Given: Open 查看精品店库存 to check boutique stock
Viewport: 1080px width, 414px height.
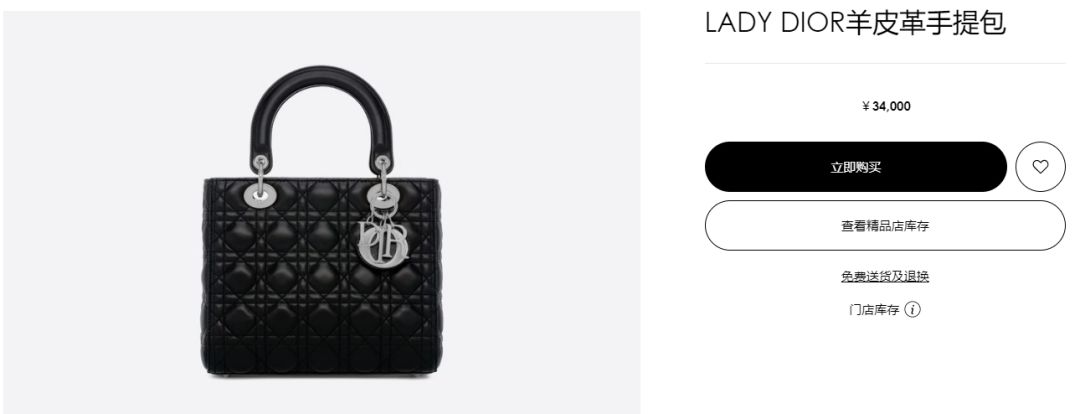Looking at the screenshot, I should 885,225.
